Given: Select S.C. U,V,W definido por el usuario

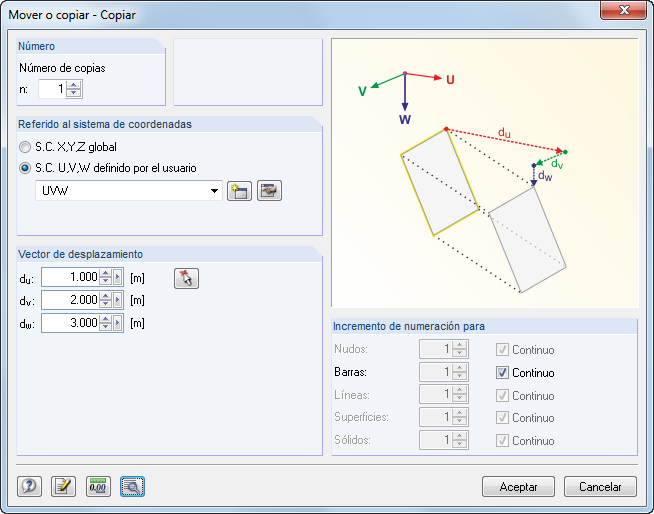Looking at the screenshot, I should click(x=25, y=168).
